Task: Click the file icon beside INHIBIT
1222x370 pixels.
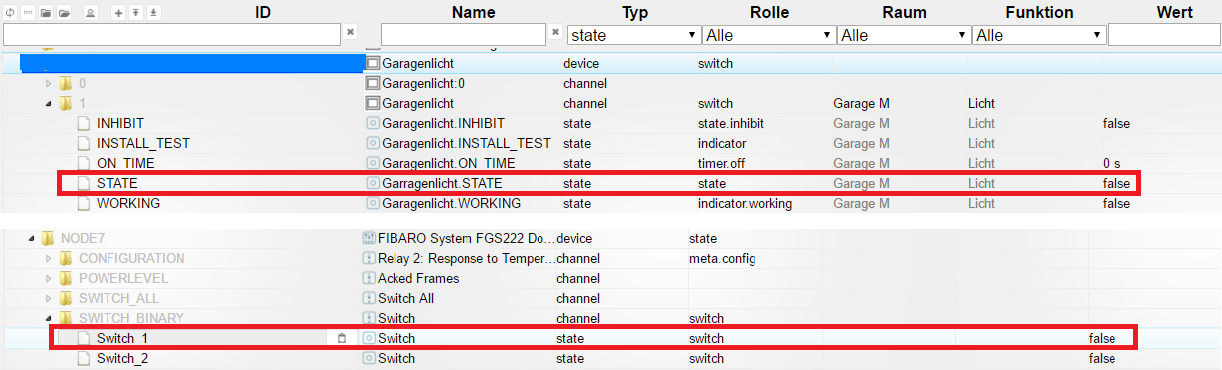Action: point(84,123)
